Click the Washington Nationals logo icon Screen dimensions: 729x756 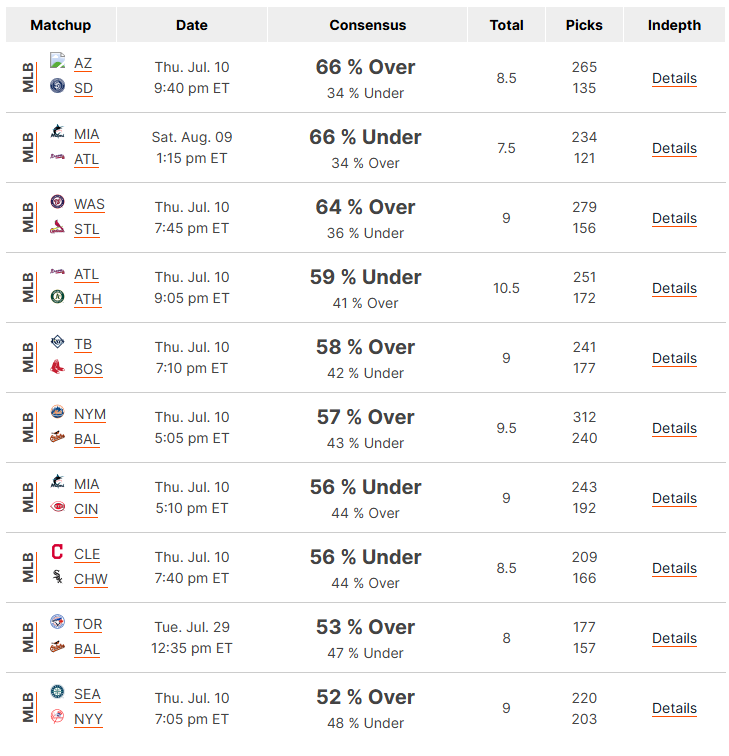[57, 202]
